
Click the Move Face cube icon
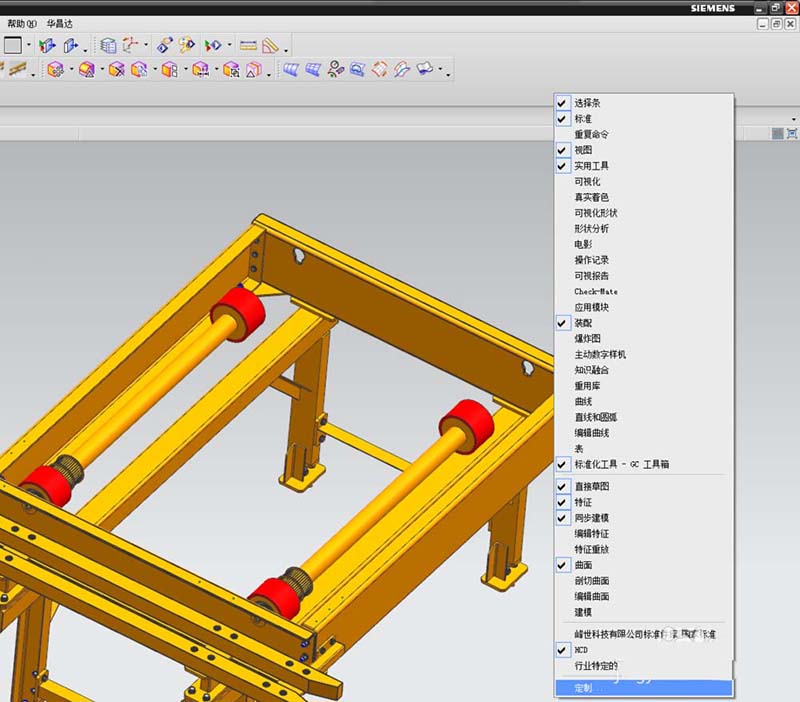tap(55, 69)
